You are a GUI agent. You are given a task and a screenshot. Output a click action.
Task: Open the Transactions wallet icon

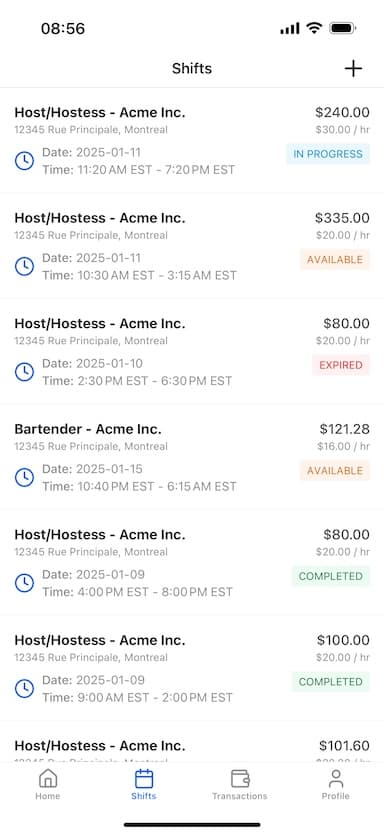[x=240, y=779]
